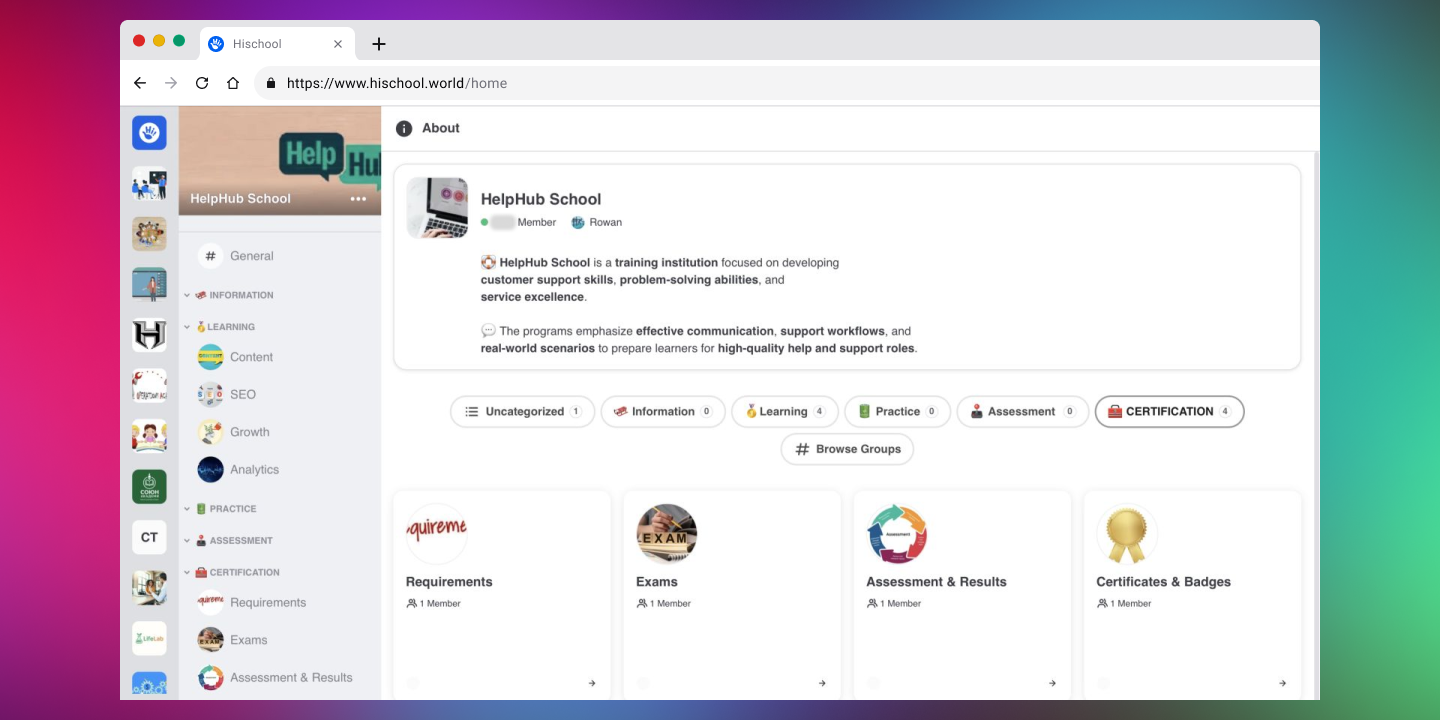Image resolution: width=1440 pixels, height=720 pixels.
Task: Open the black H logo school in sidebar
Action: click(x=149, y=335)
